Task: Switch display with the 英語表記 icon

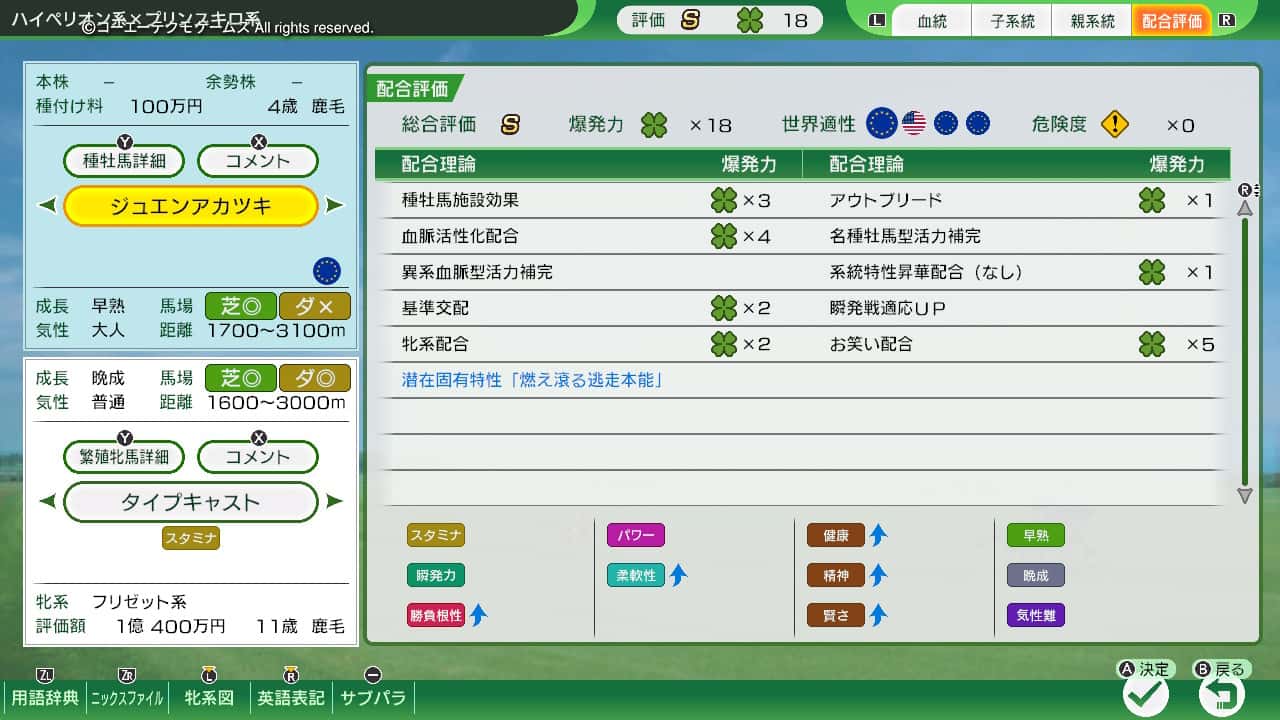Action: click(x=290, y=699)
